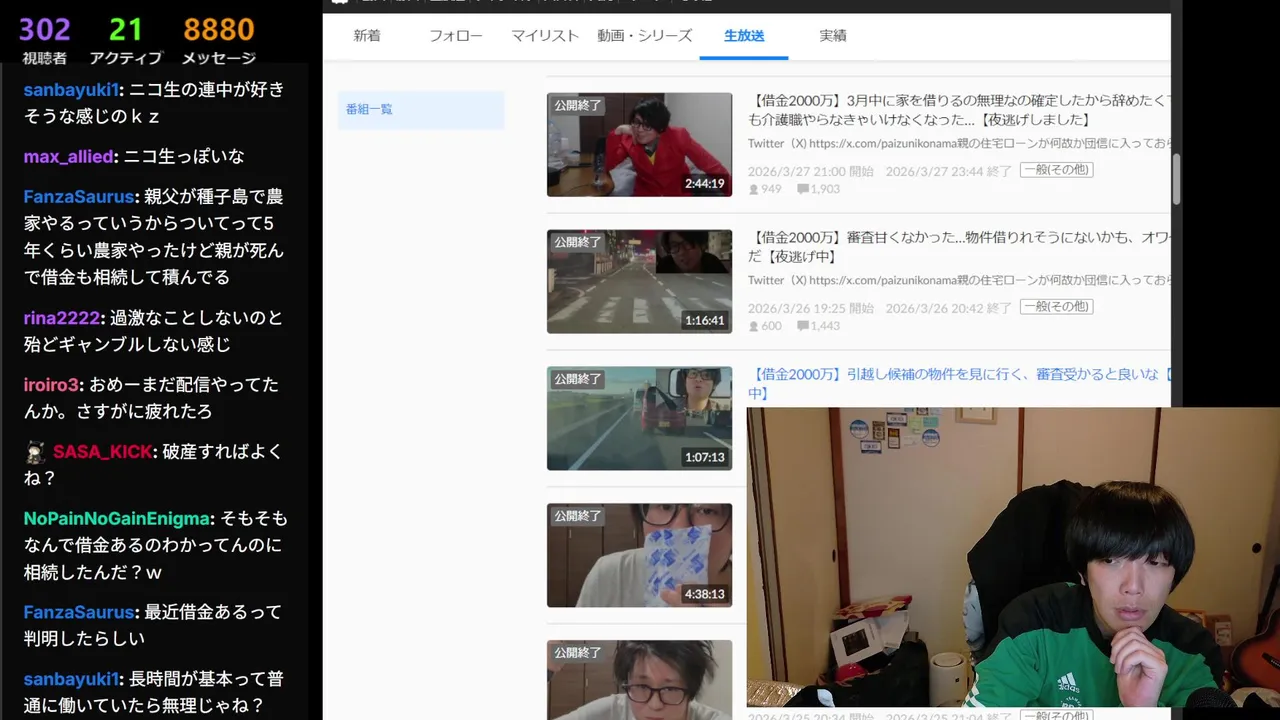The height and width of the screenshot is (720, 1280).
Task: Open broadcast titled 3月中に家を借りるの無理なの確定
Action: tap(958, 109)
